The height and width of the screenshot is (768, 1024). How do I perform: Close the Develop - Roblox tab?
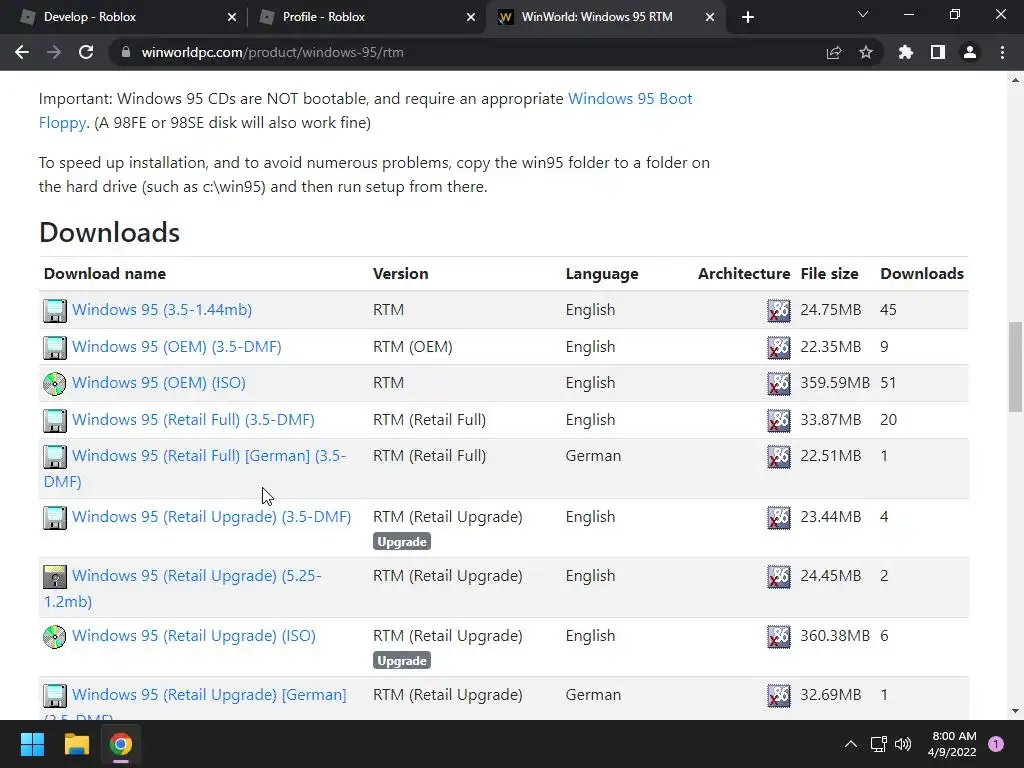(232, 17)
